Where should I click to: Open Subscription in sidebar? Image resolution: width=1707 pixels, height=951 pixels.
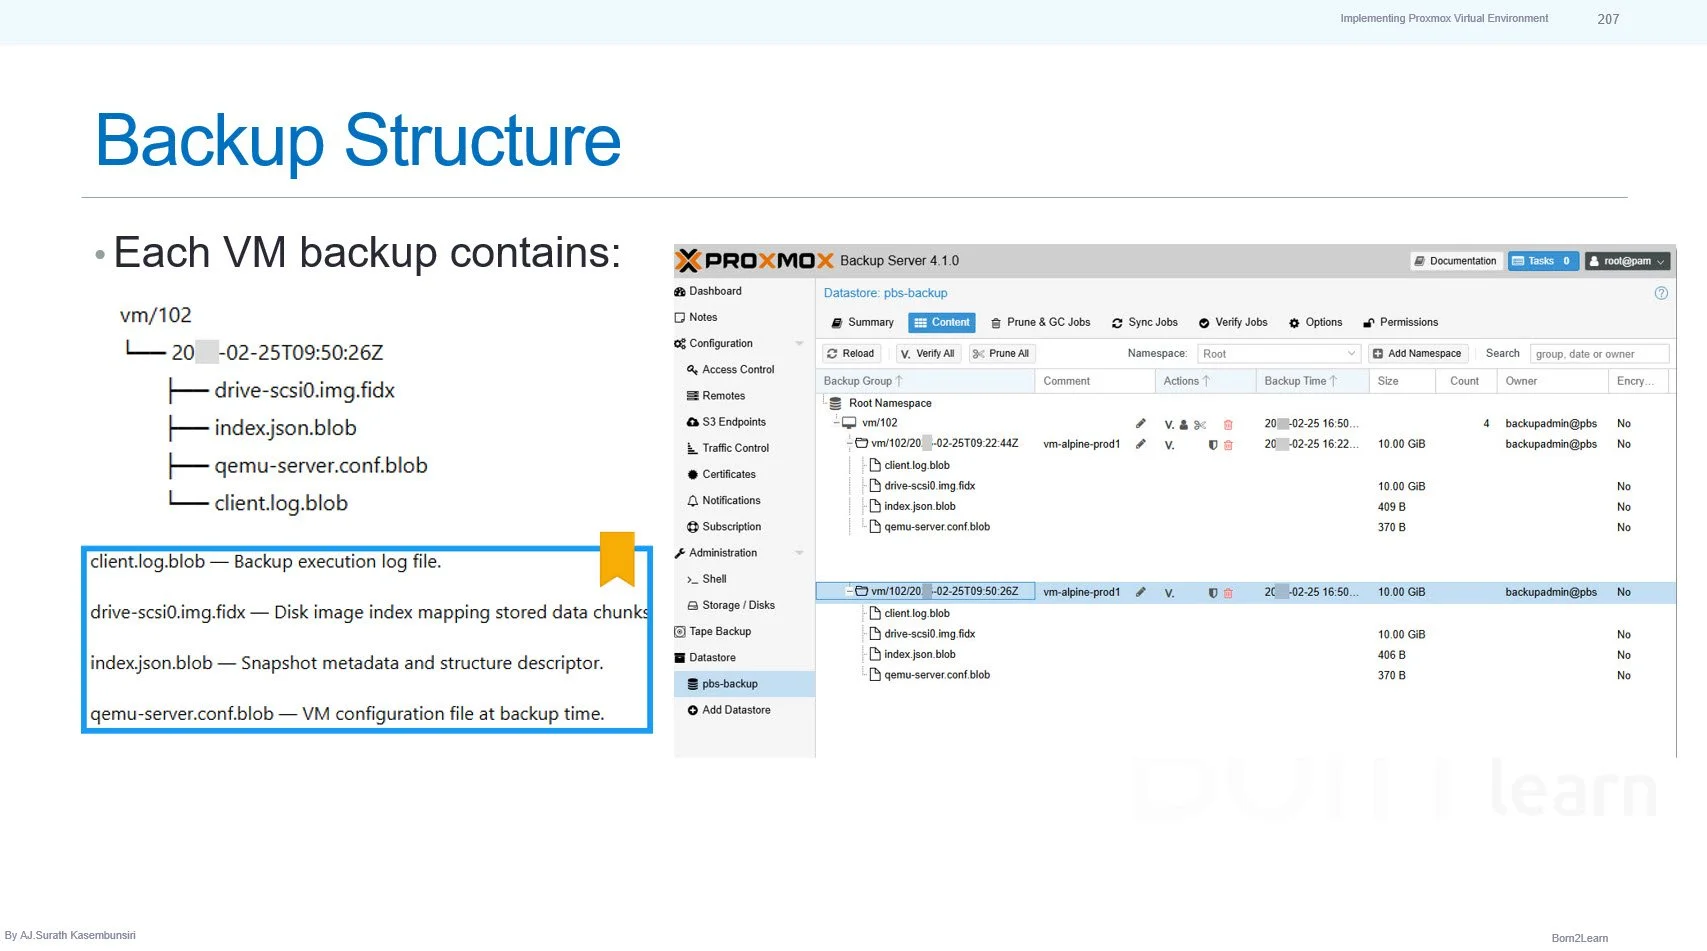point(724,526)
